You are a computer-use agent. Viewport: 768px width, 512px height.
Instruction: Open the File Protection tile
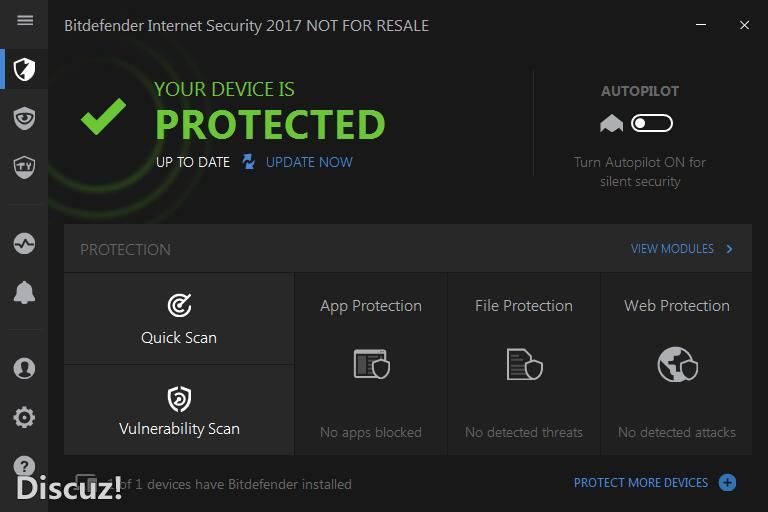click(x=524, y=364)
